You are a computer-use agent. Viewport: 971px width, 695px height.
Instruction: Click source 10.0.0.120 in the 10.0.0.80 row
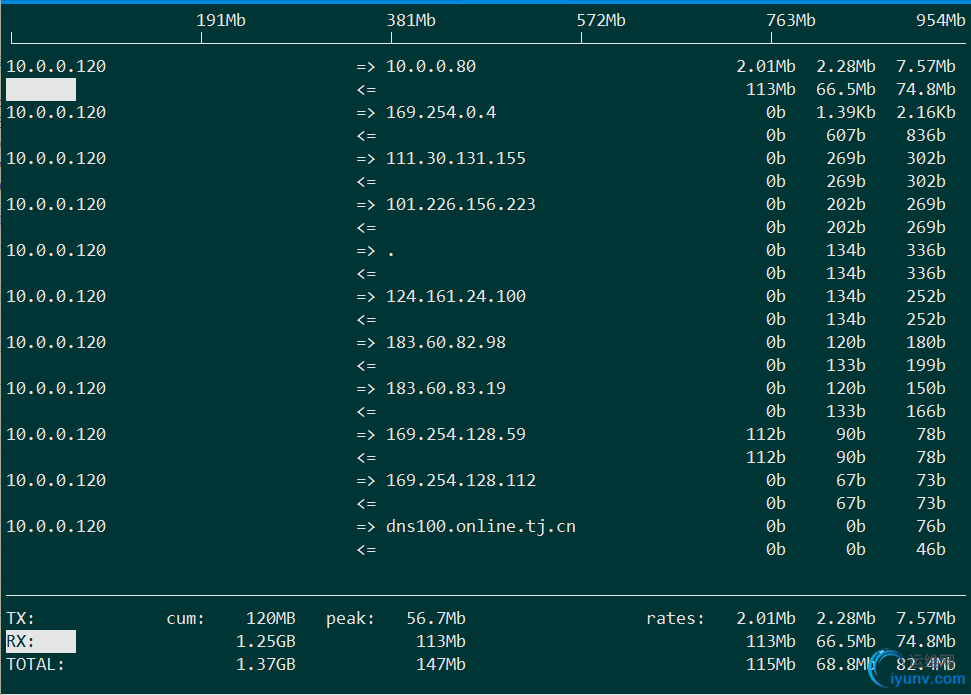(x=56, y=66)
